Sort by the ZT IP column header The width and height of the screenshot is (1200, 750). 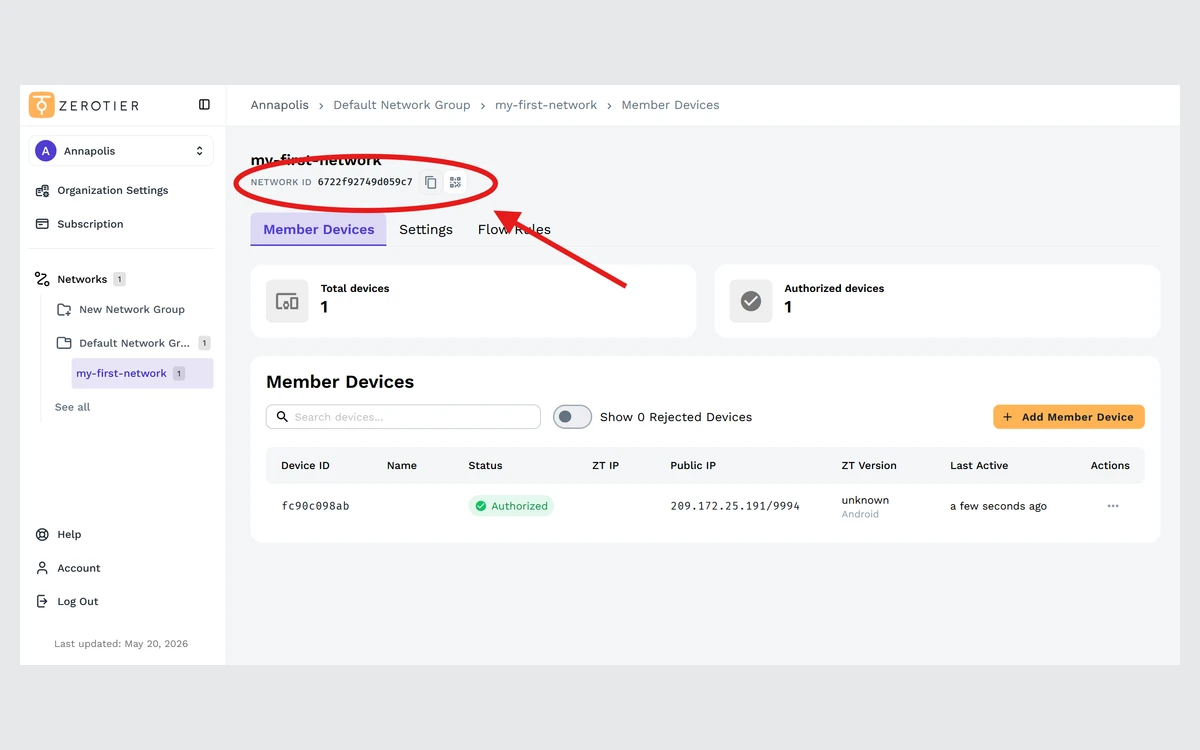coord(606,466)
